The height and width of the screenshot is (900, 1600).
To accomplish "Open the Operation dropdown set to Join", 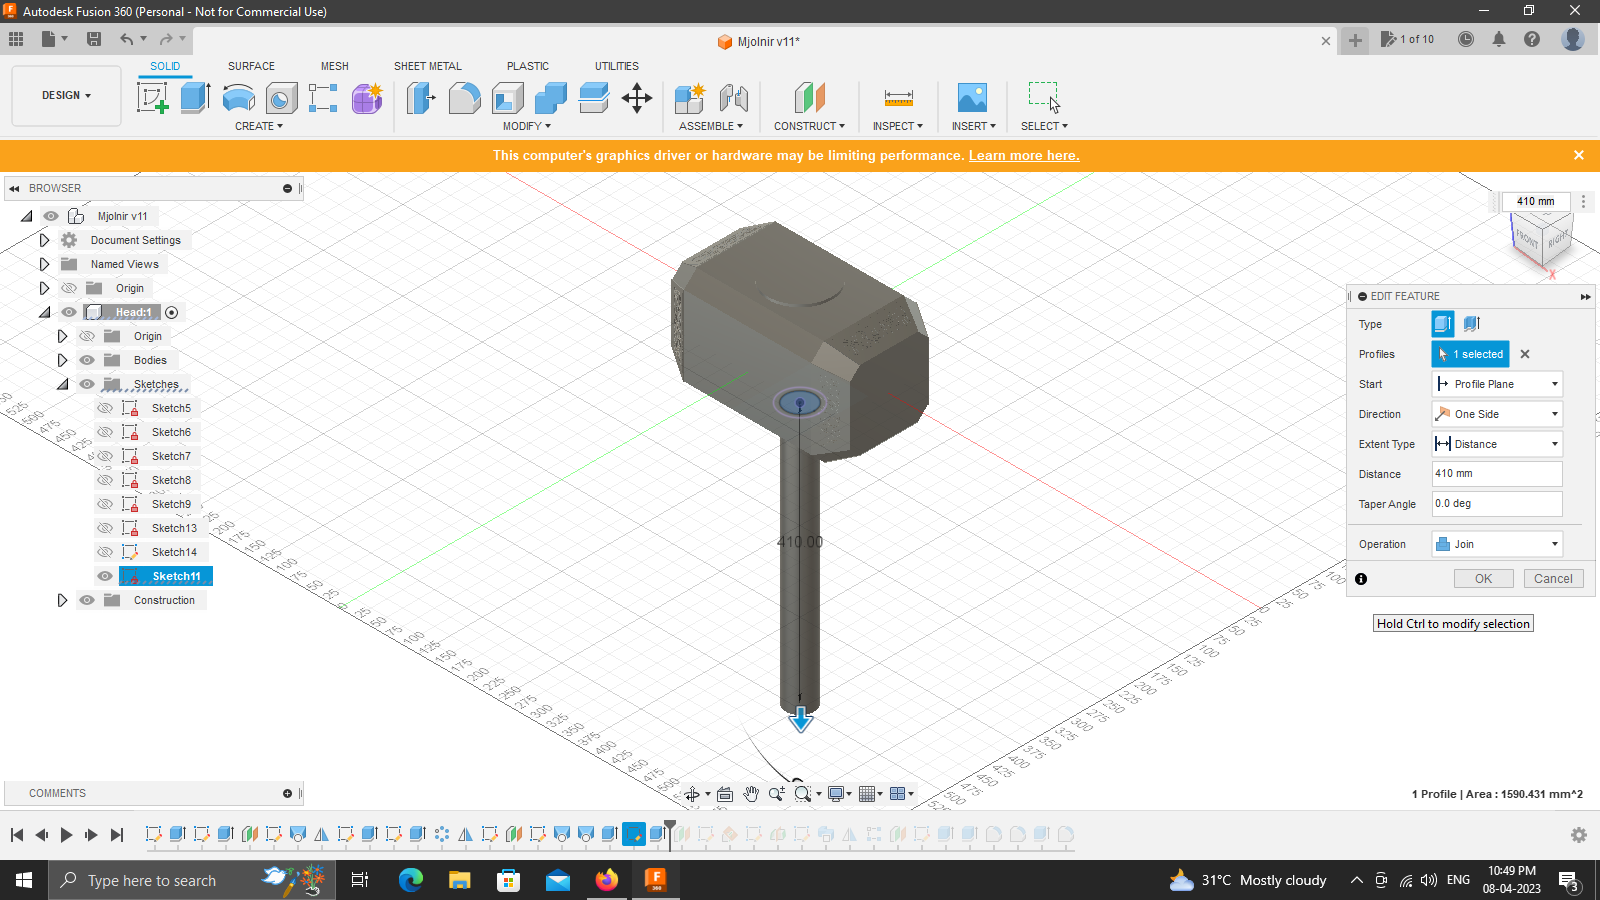I will 1496,543.
